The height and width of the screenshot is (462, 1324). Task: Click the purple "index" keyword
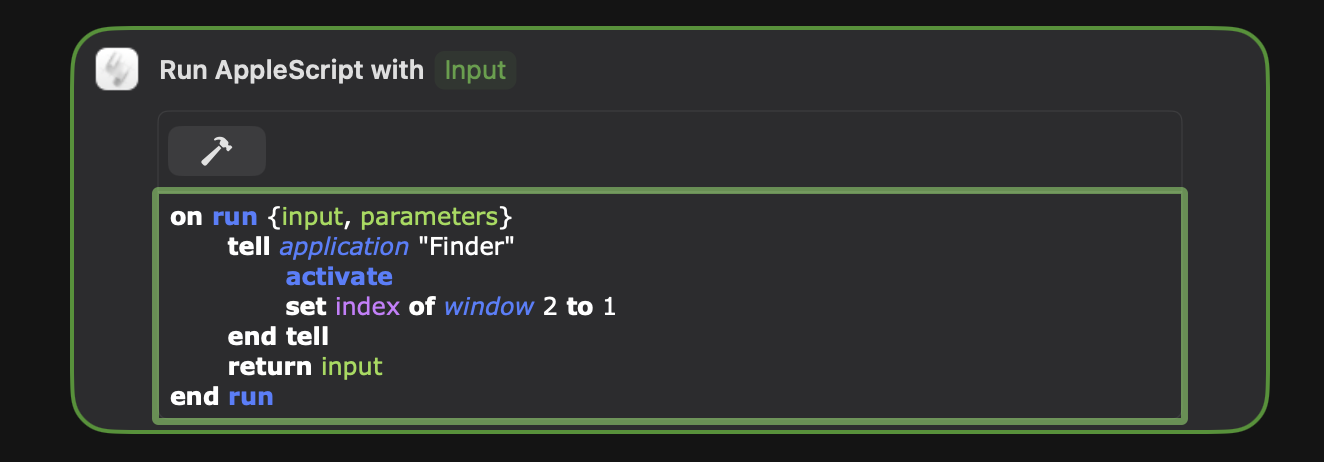click(368, 306)
